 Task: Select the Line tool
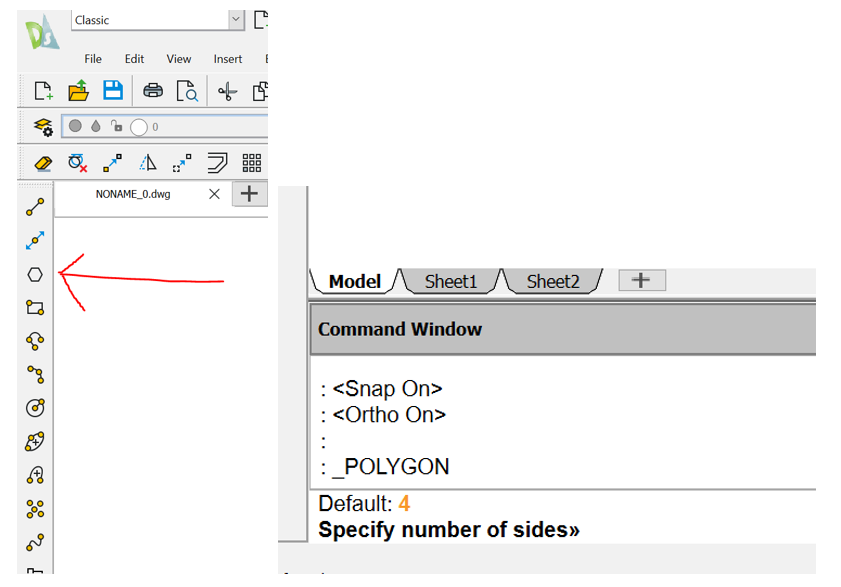click(x=35, y=207)
